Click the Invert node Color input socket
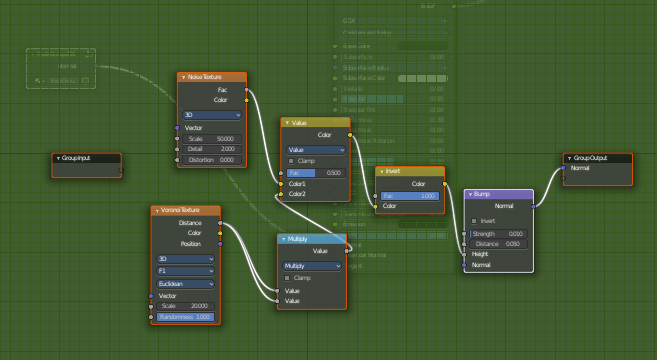The height and width of the screenshot is (360, 657). click(375, 206)
